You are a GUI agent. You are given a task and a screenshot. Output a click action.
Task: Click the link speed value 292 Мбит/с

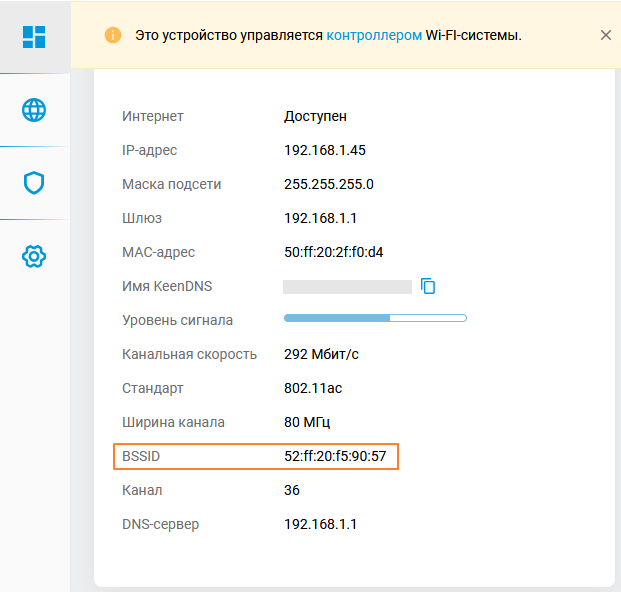(x=321, y=354)
